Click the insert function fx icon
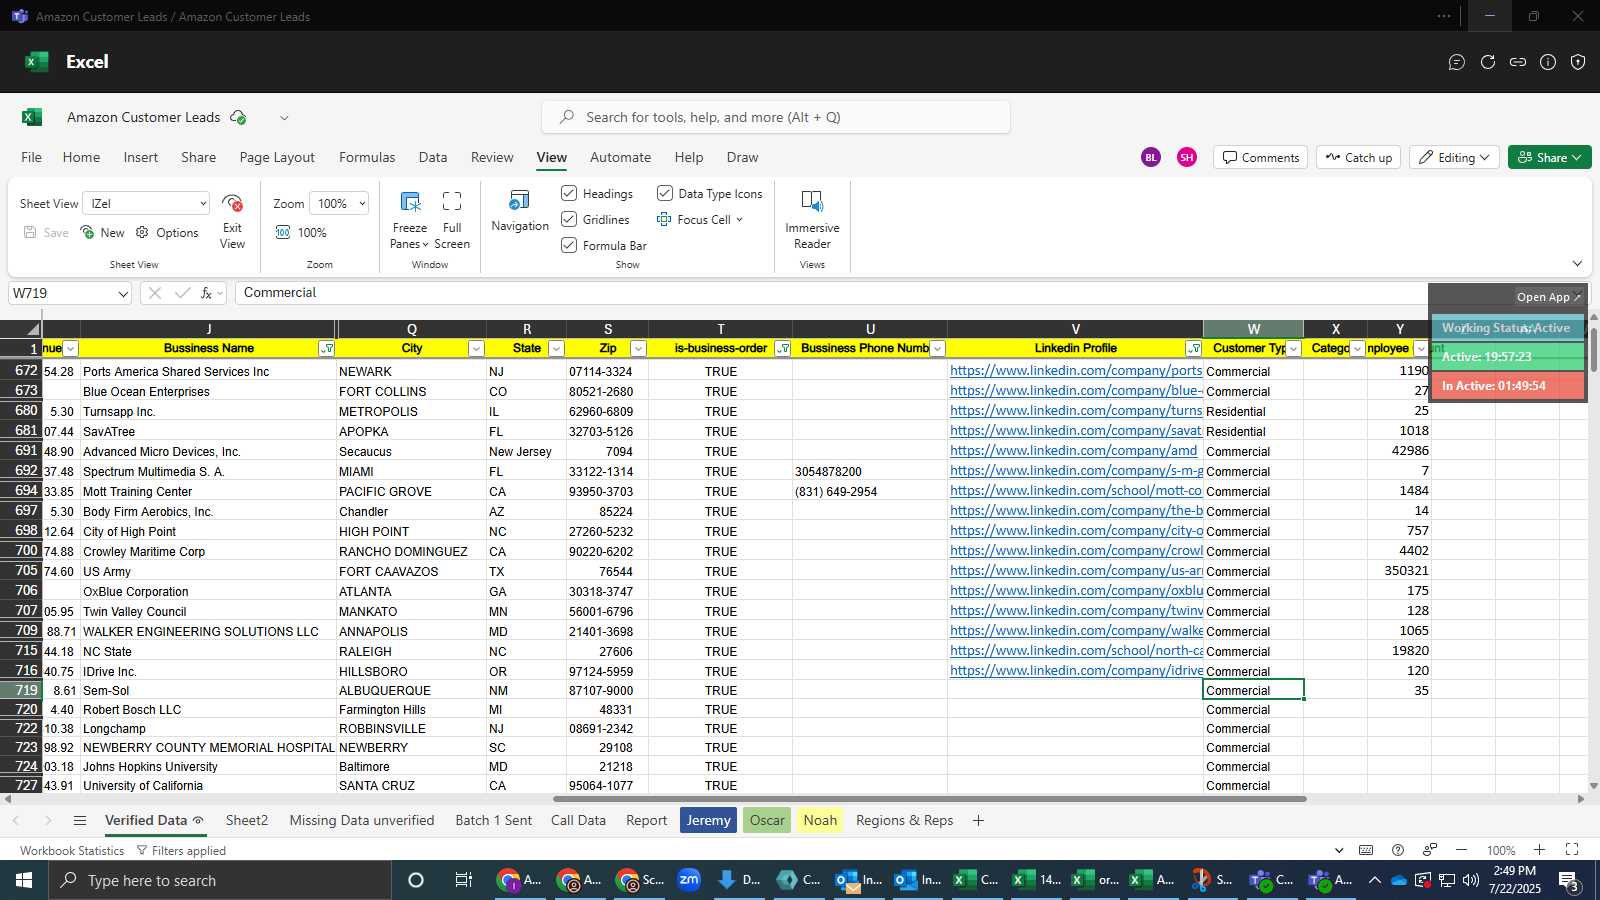The height and width of the screenshot is (900, 1600). point(207,293)
